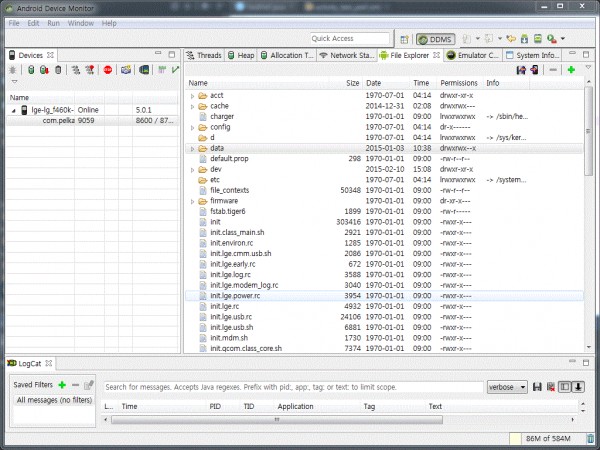Viewport: 600px width, 450px height.
Task: Select All messages (no filters) filter
Action: coord(54,400)
